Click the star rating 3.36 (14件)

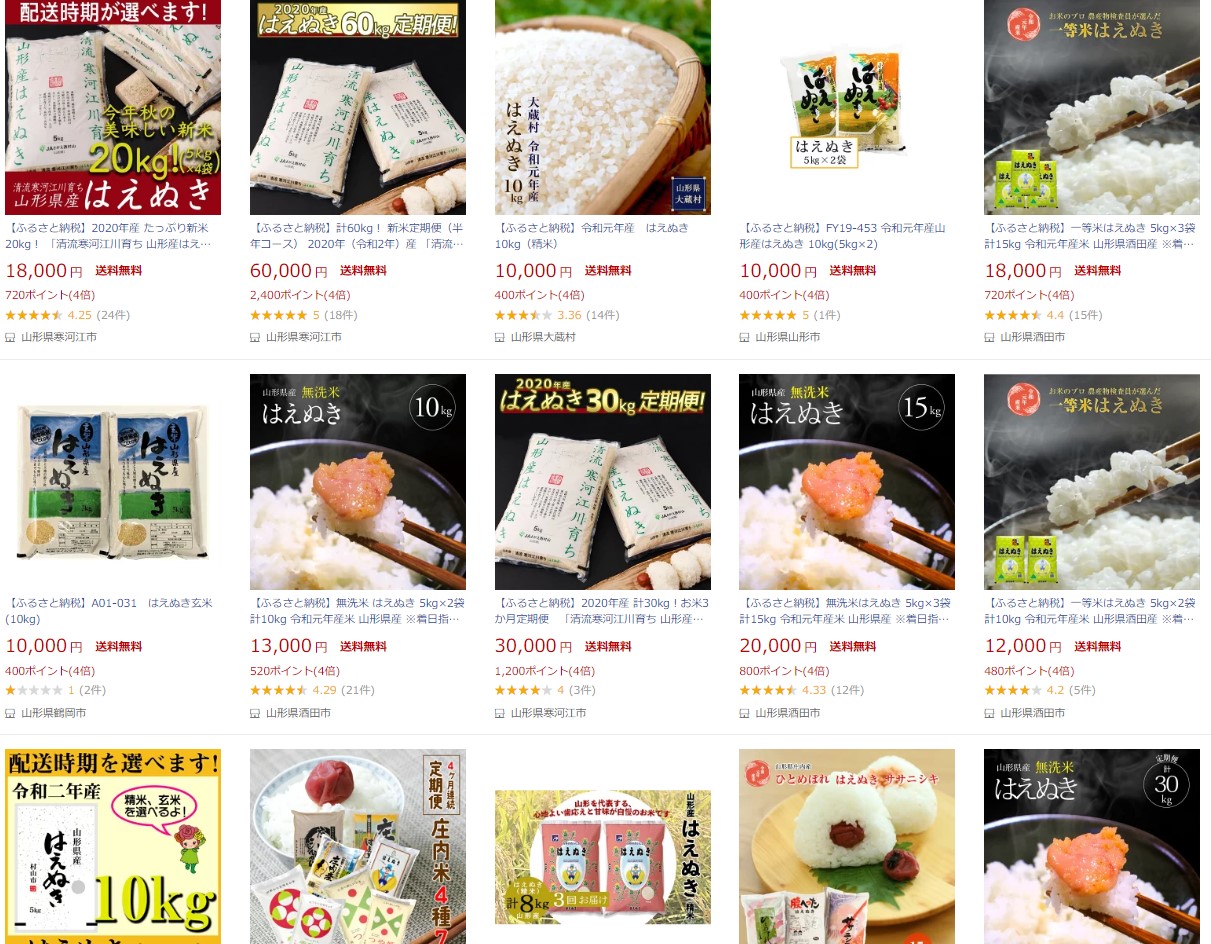(556, 315)
